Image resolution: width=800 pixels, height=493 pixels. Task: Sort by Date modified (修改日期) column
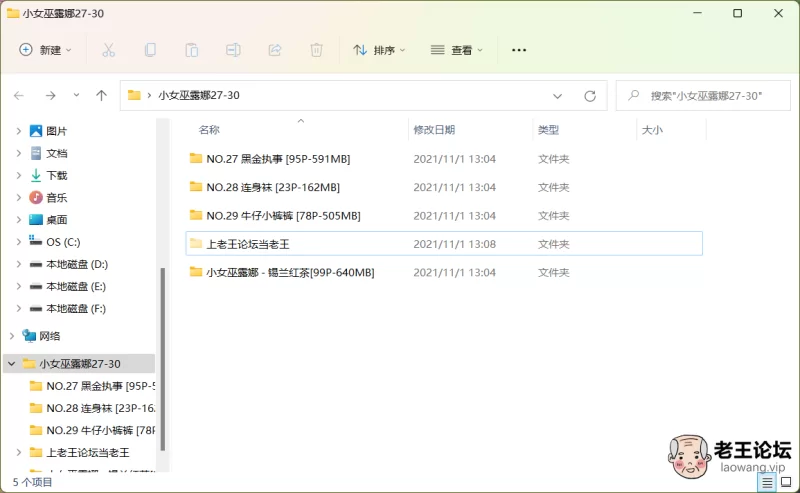coord(434,130)
